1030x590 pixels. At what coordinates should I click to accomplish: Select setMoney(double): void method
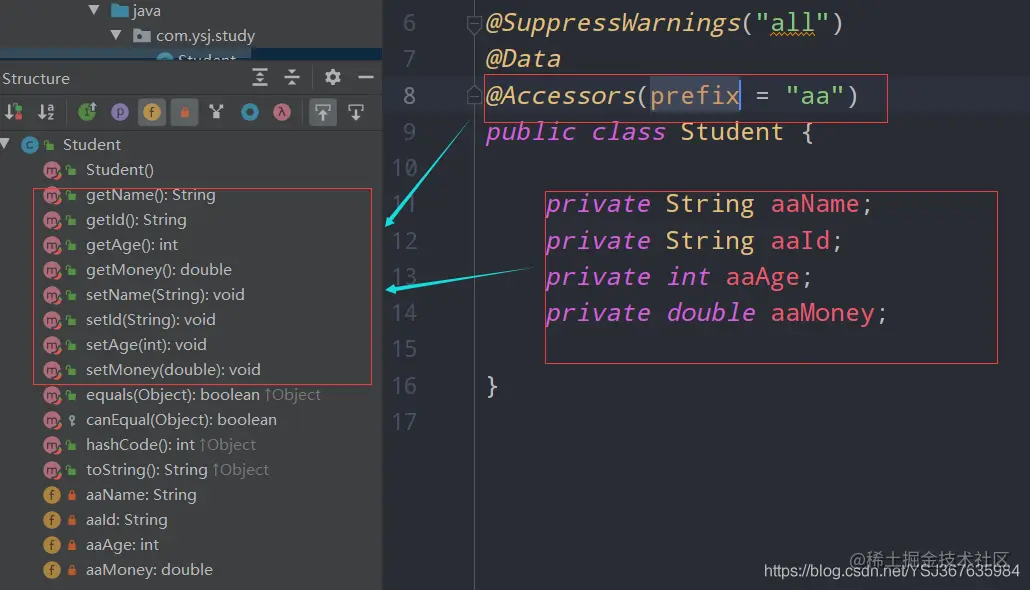[x=173, y=369]
